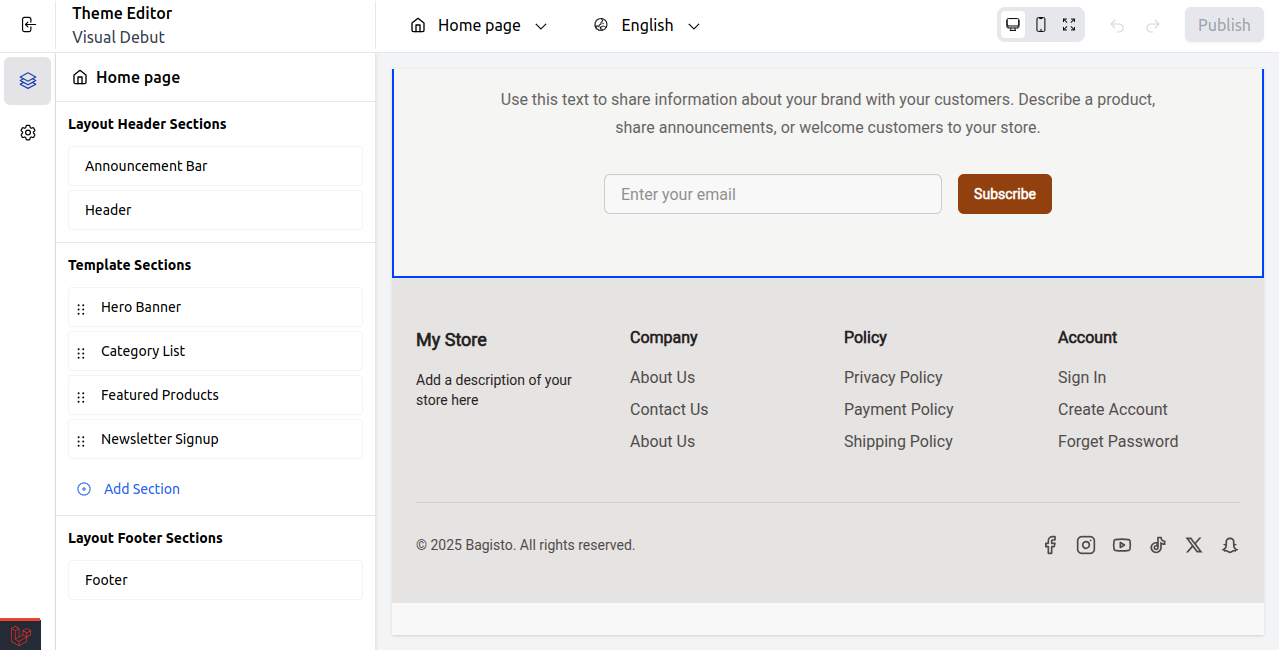This screenshot has height=650, width=1279.
Task: Click the home icon in sidebar heading
Action: (x=80, y=77)
